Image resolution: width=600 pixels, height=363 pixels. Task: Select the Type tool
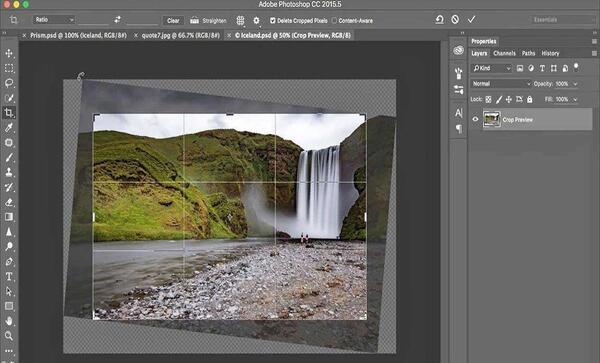coord(9,277)
